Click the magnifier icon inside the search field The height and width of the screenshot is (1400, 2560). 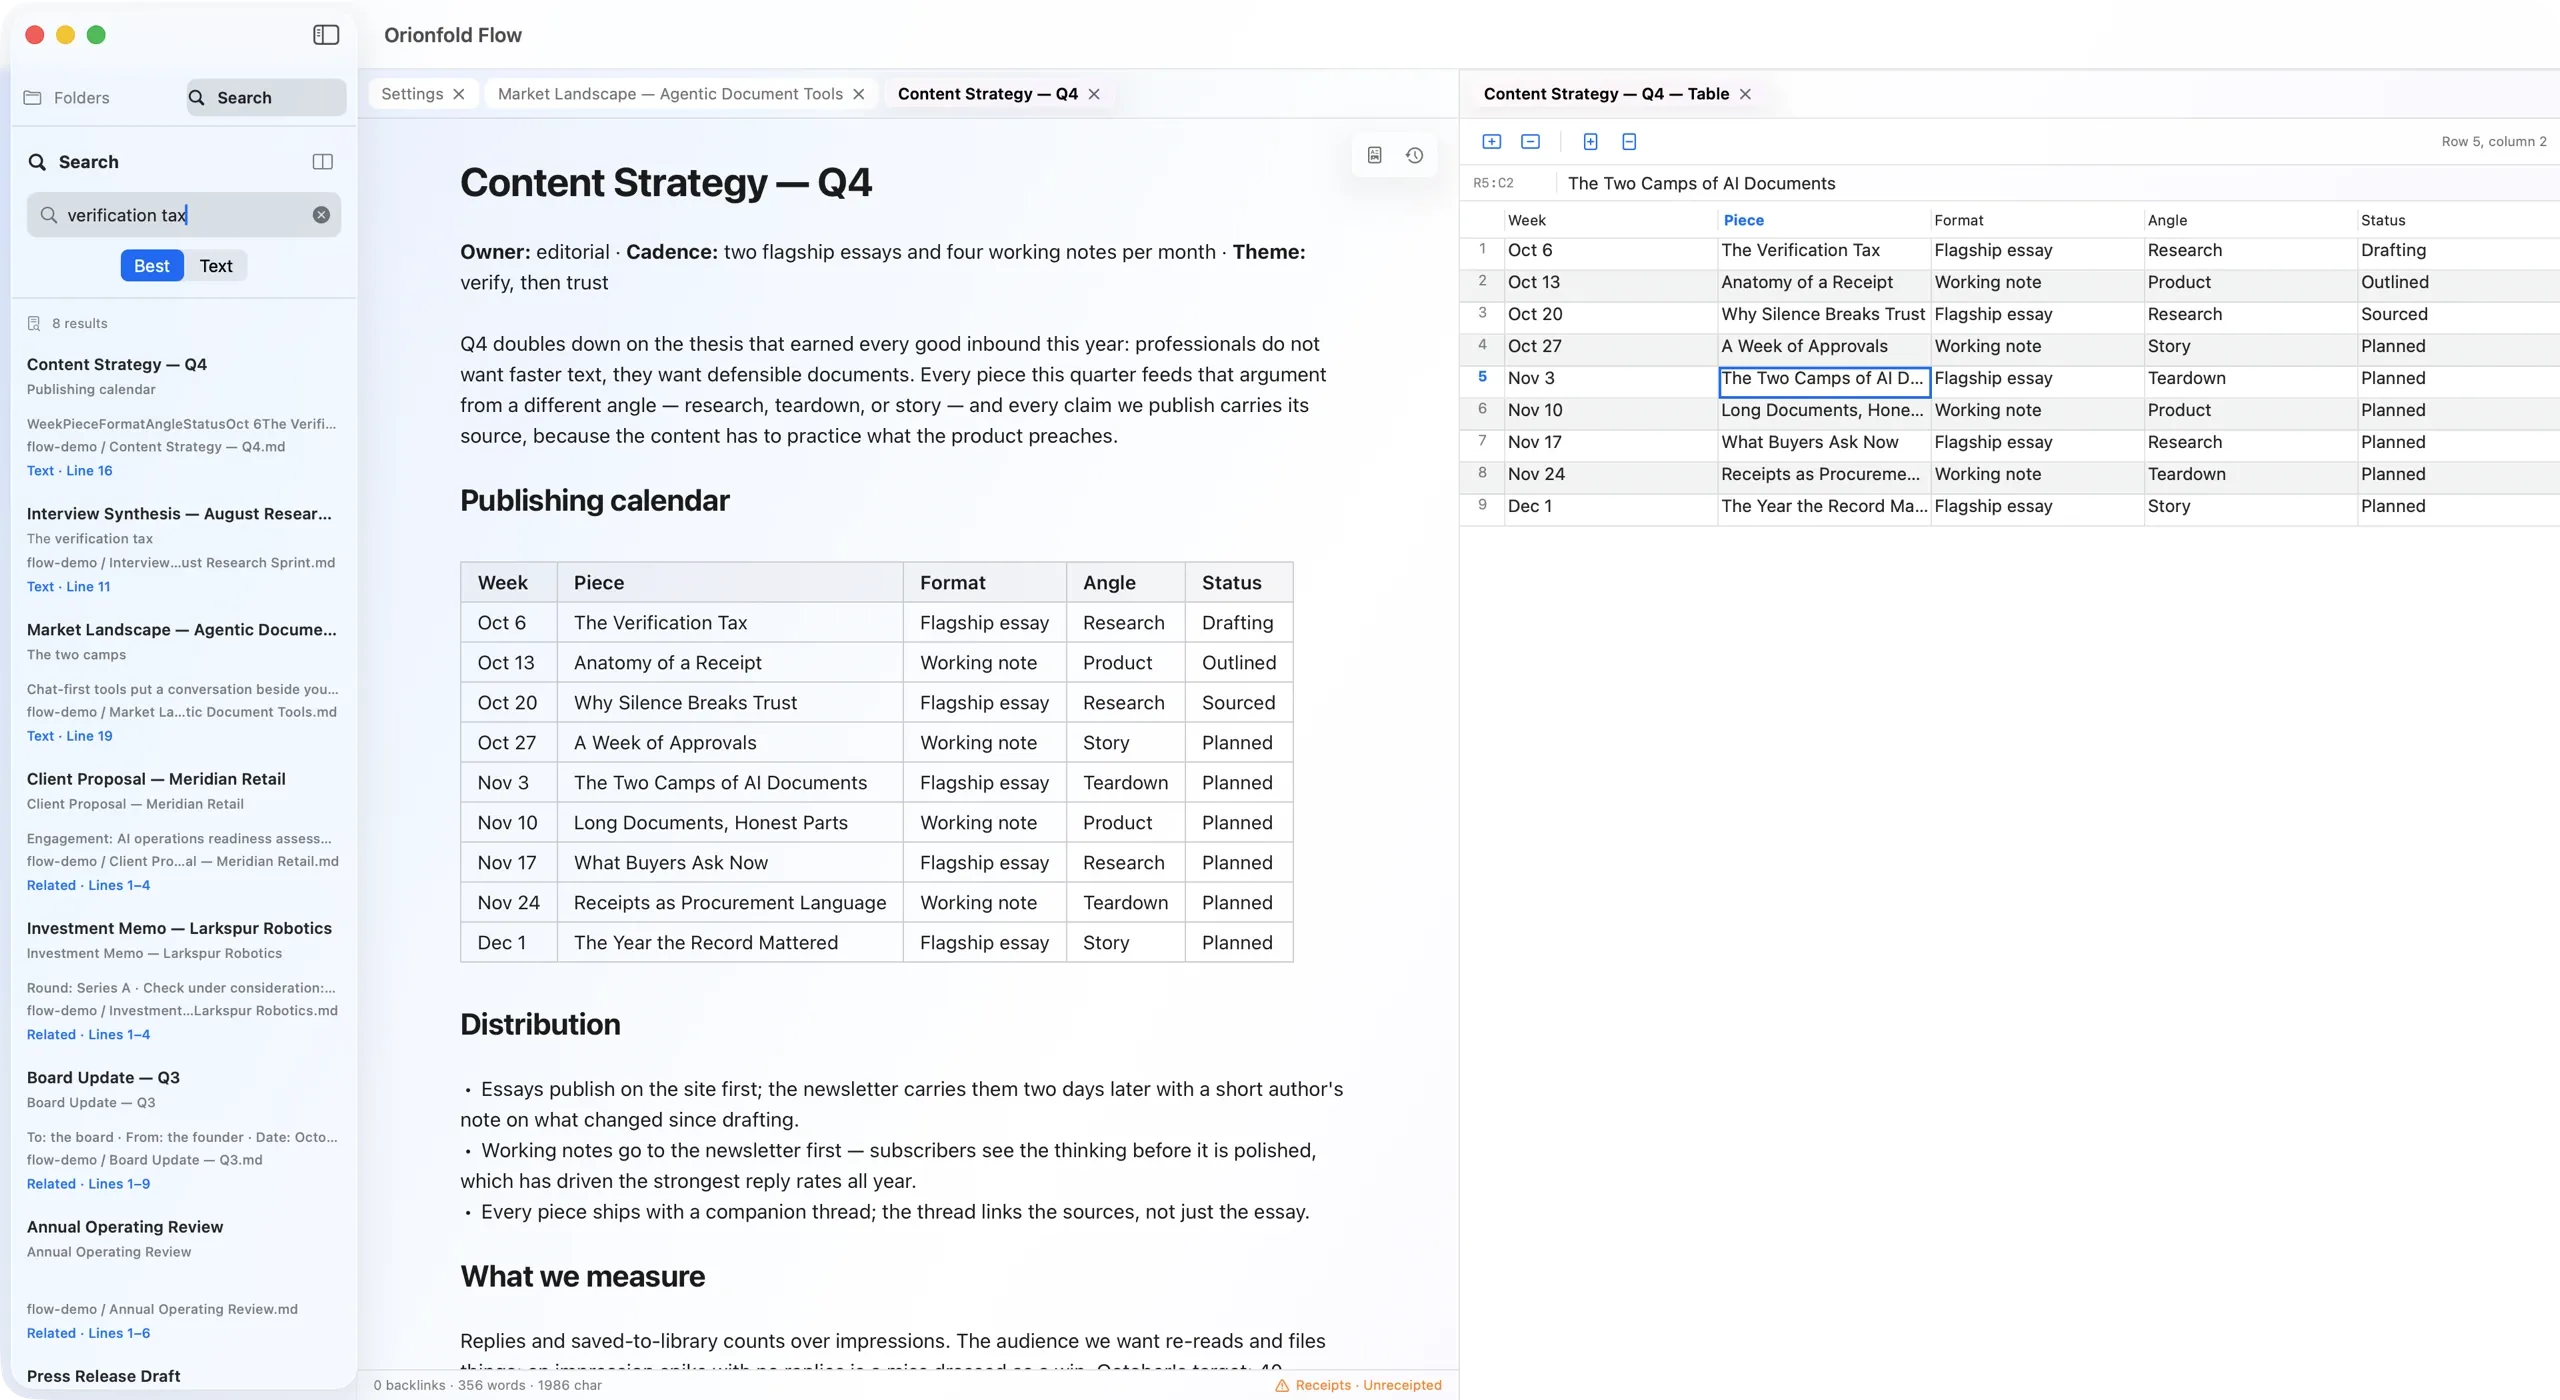coord(48,215)
